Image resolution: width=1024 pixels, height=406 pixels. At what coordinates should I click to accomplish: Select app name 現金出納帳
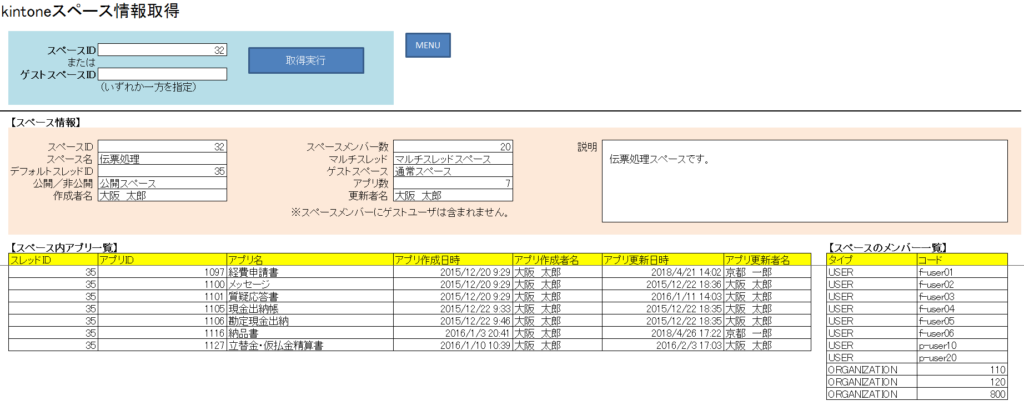pos(310,309)
